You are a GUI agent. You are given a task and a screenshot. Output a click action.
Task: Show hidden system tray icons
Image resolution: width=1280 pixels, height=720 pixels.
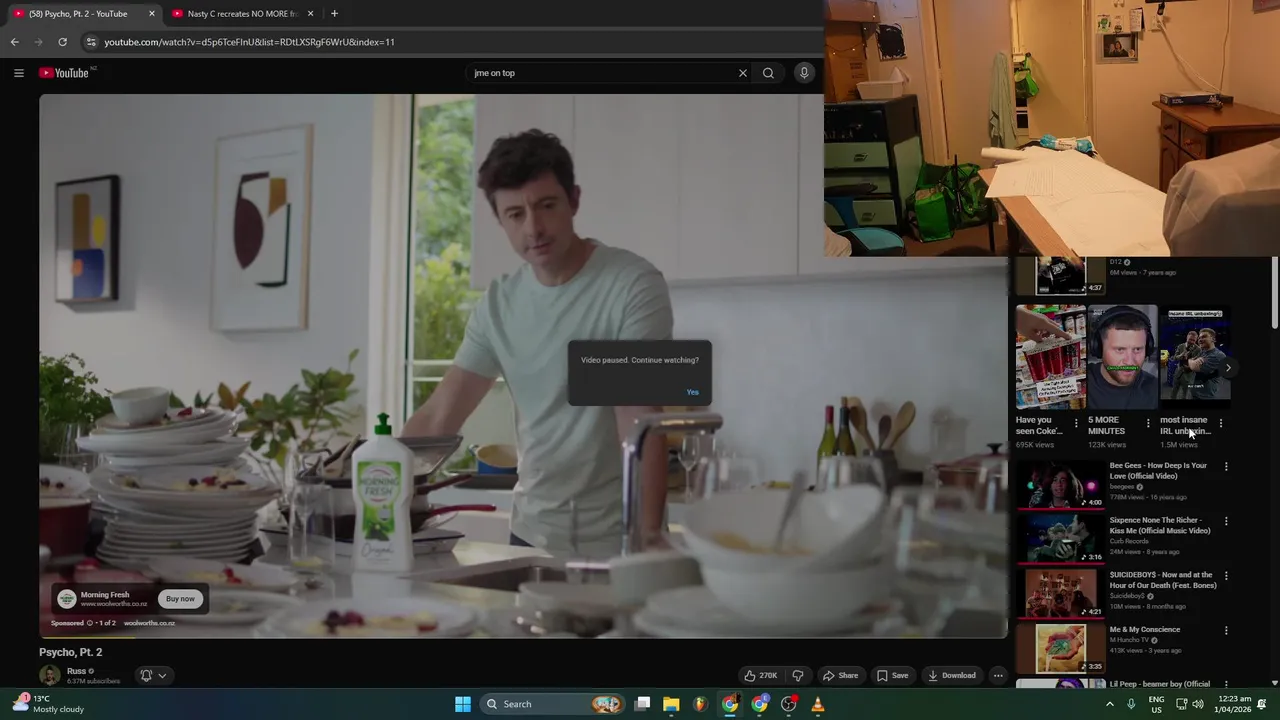[1109, 704]
